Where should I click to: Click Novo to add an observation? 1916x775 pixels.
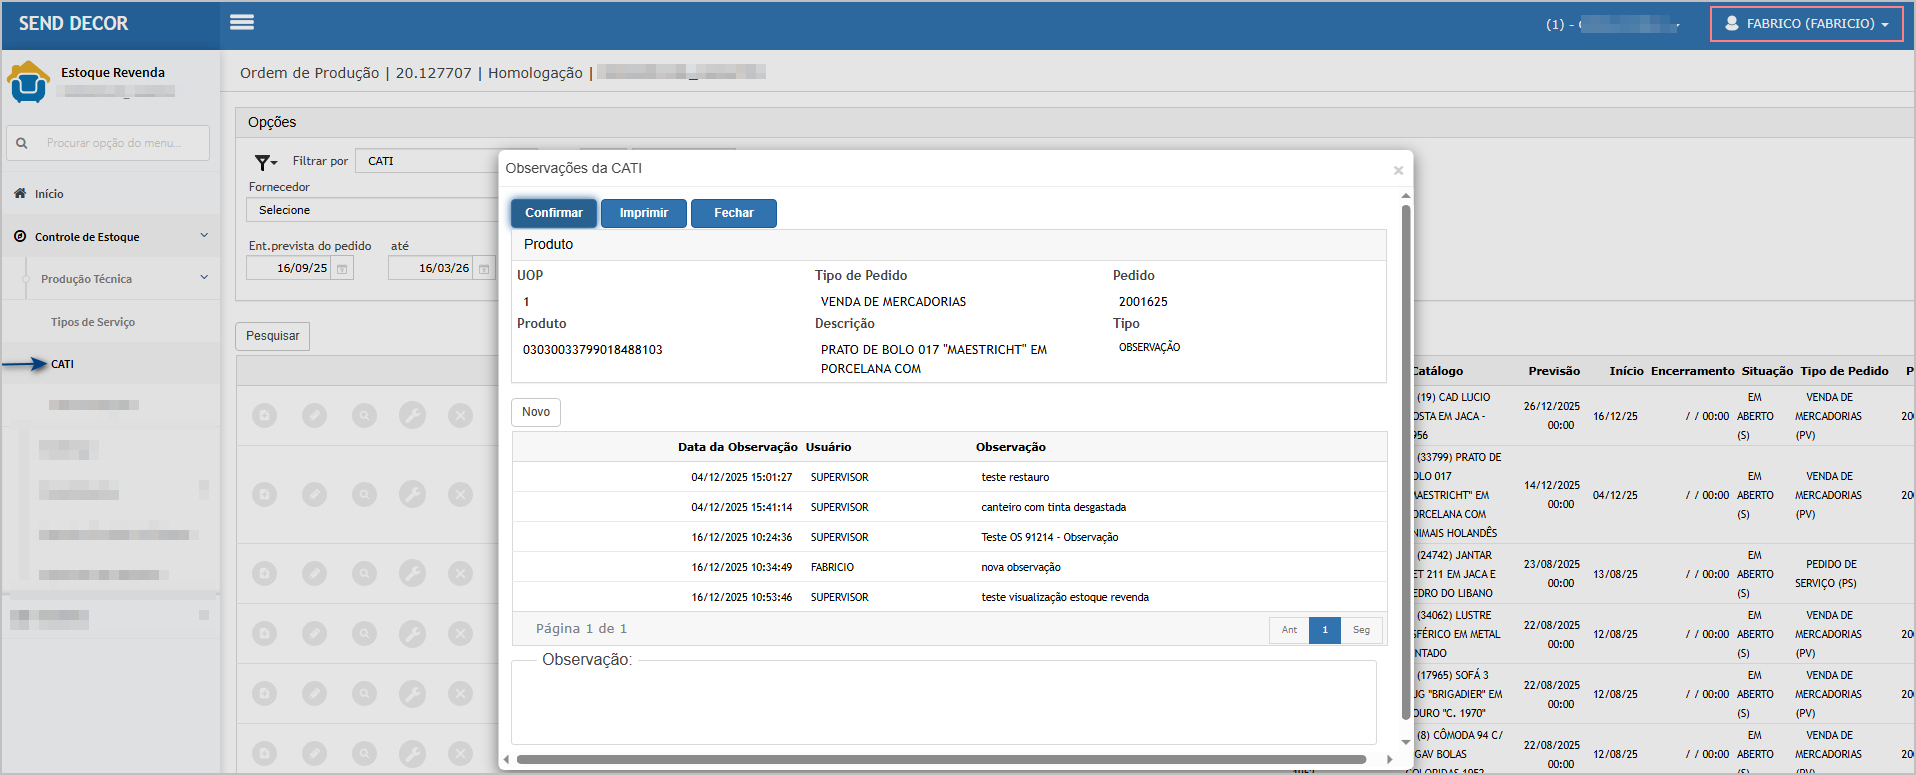[x=536, y=412]
